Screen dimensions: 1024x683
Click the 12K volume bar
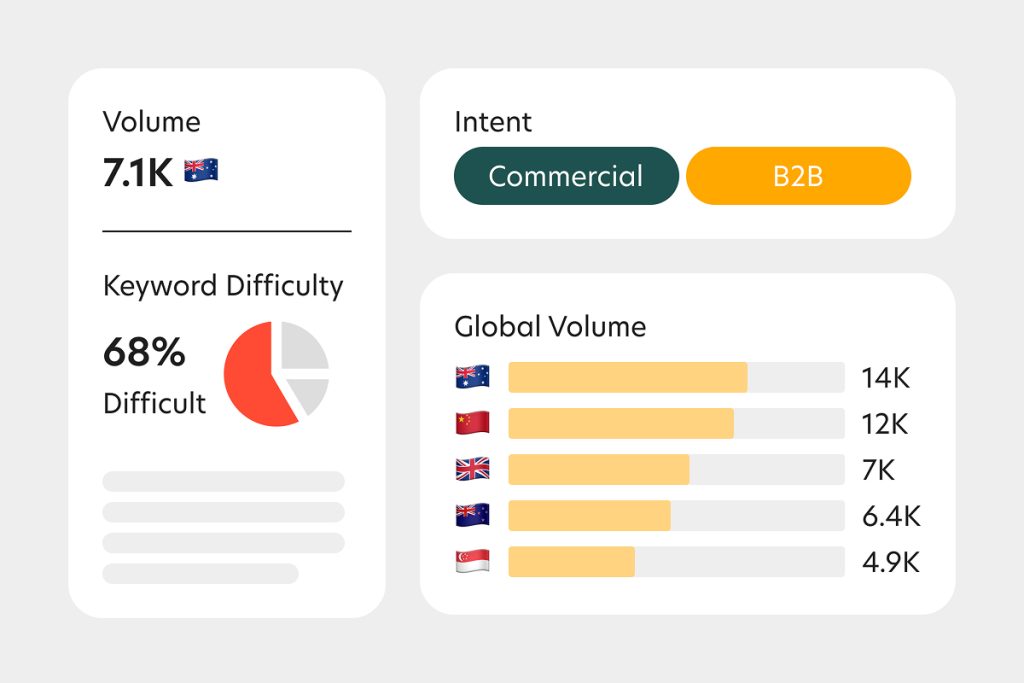point(620,423)
